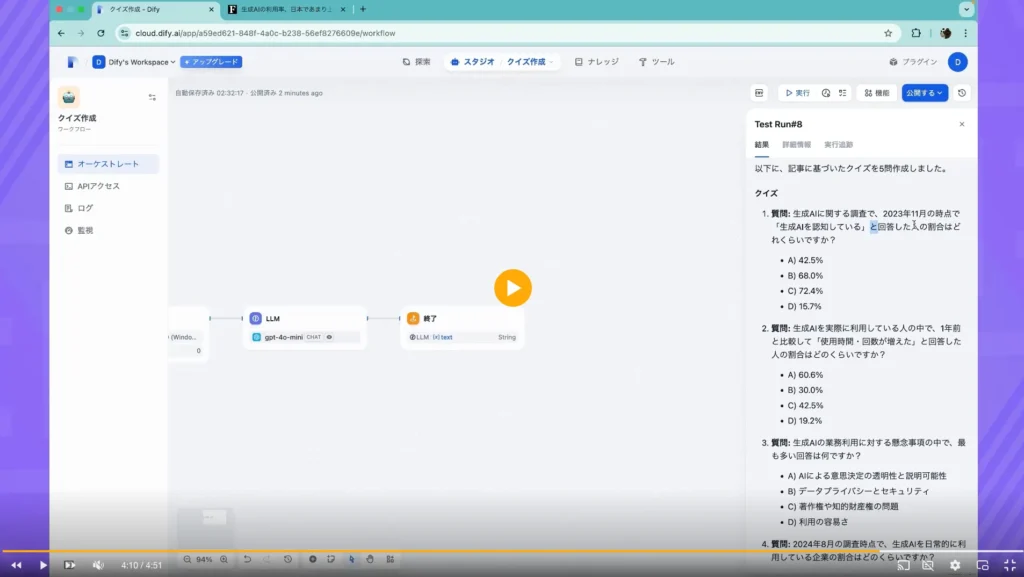Screen dimensions: 1024x577
Task: Open the checklist icon beside run
Action: (x=843, y=93)
